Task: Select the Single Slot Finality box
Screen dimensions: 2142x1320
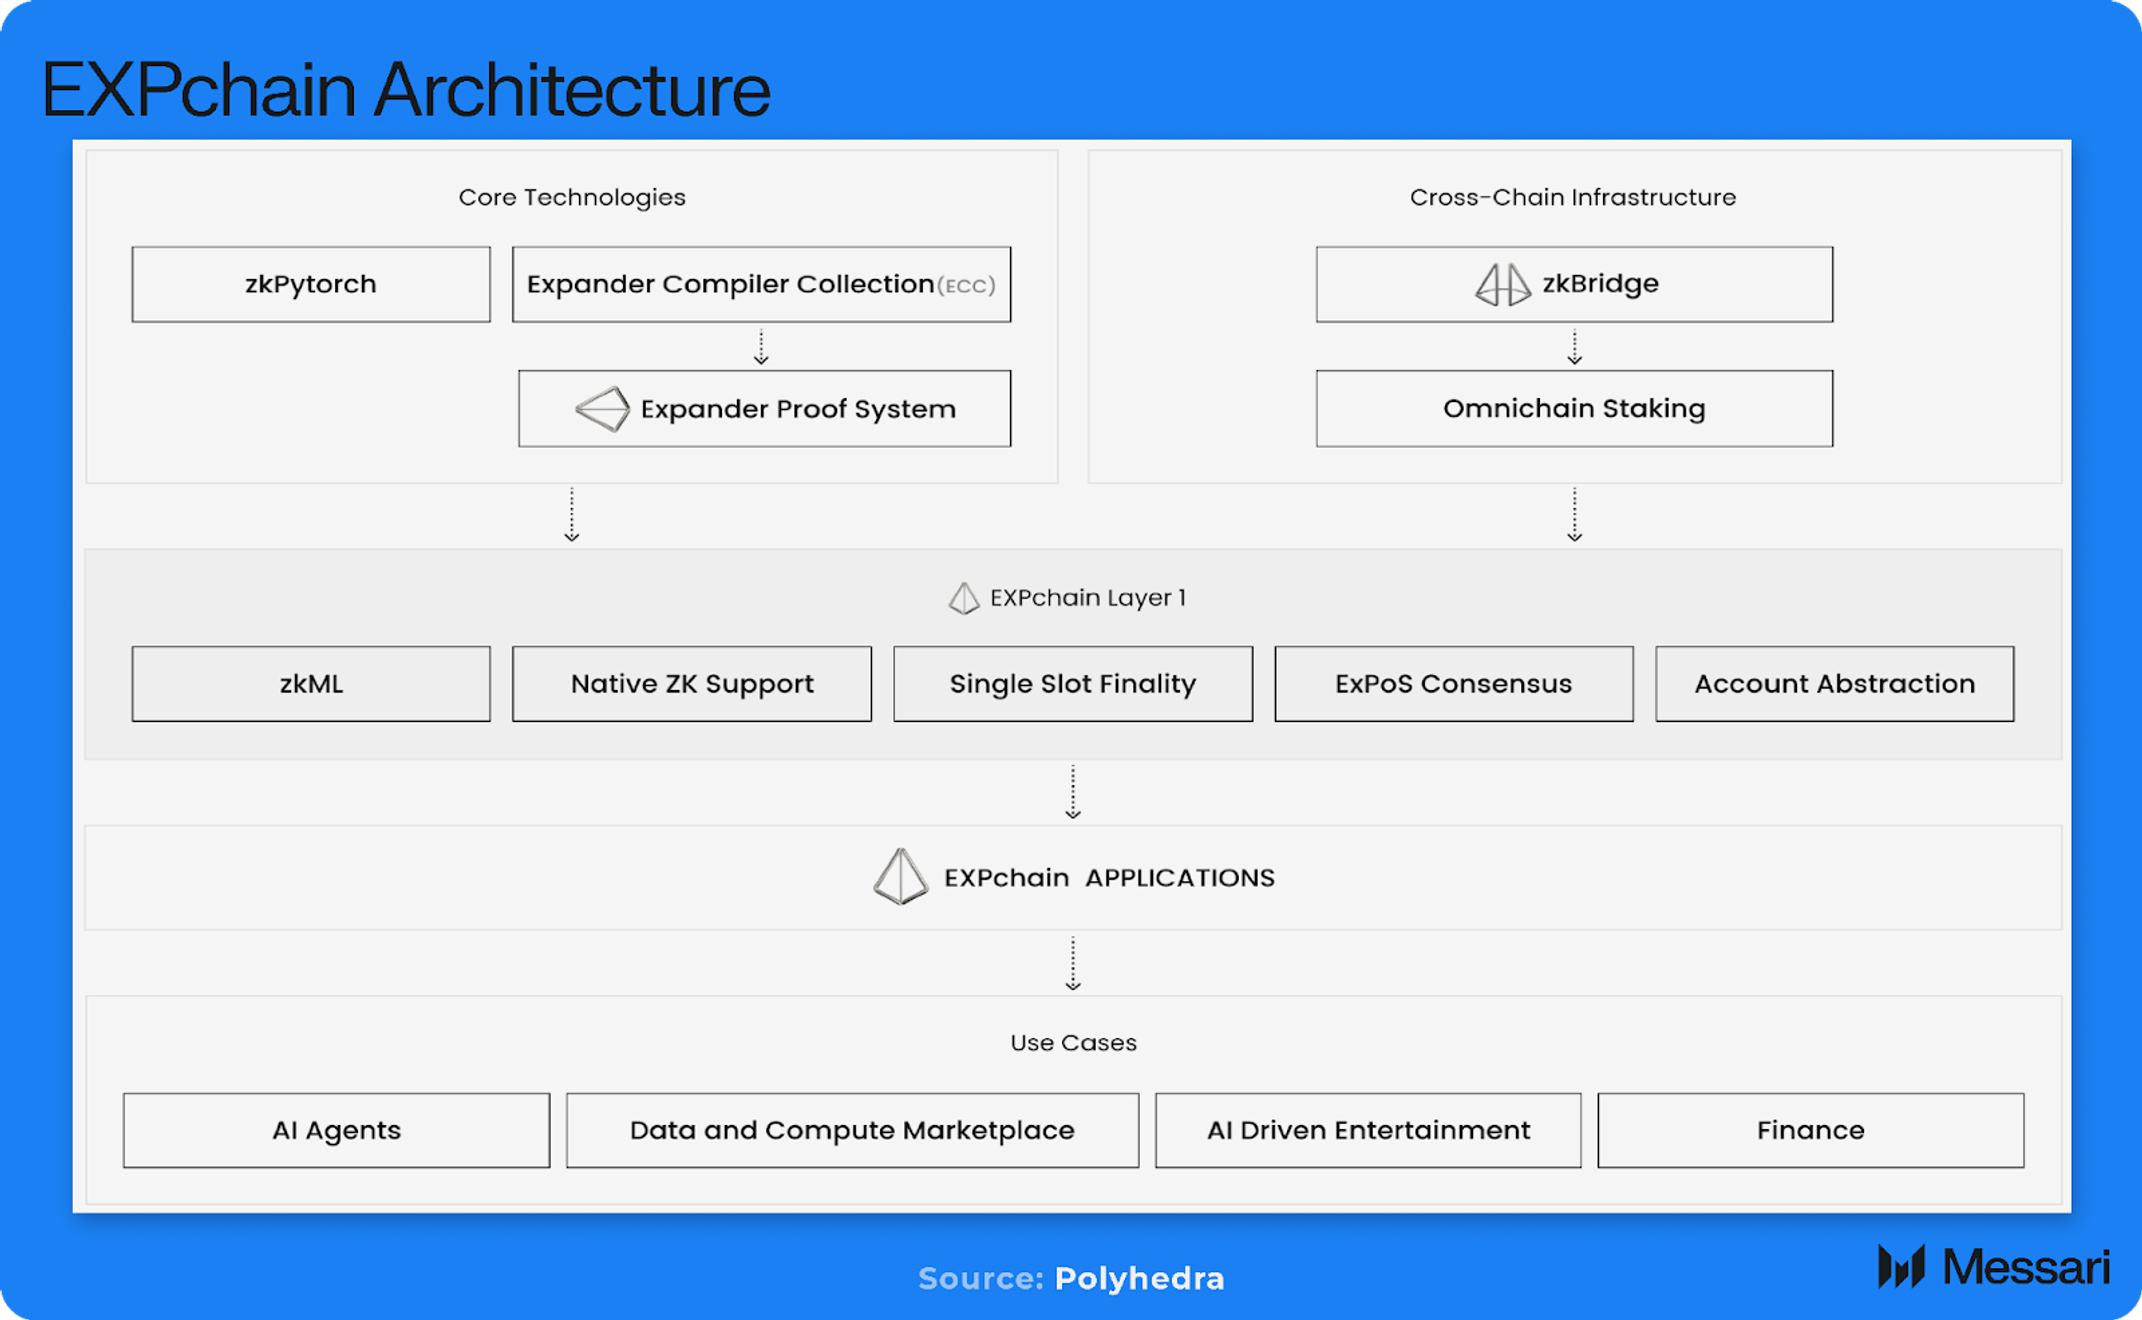Action: click(x=1073, y=684)
